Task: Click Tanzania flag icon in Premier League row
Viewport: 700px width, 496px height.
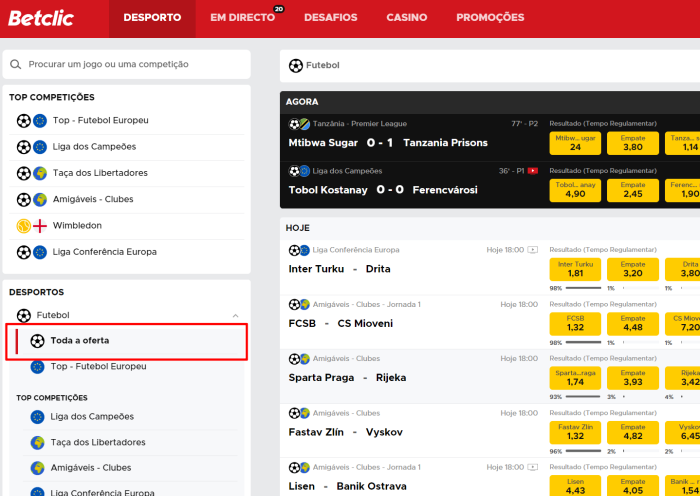Action: [305, 124]
